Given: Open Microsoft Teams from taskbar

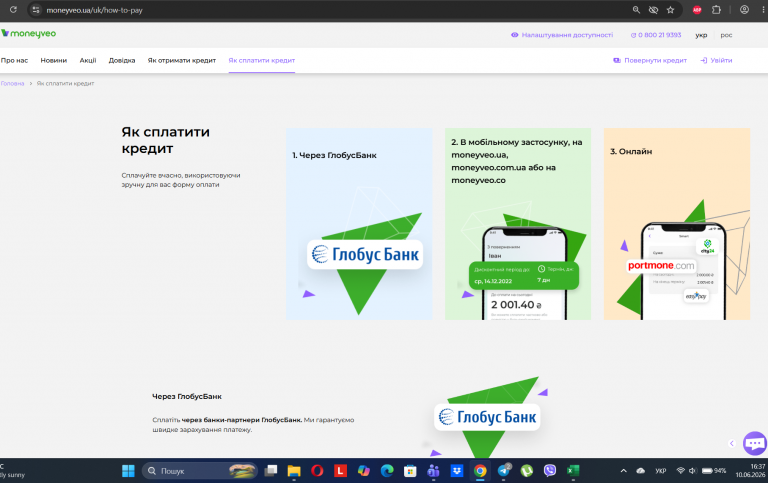Looking at the screenshot, I should click(433, 471).
